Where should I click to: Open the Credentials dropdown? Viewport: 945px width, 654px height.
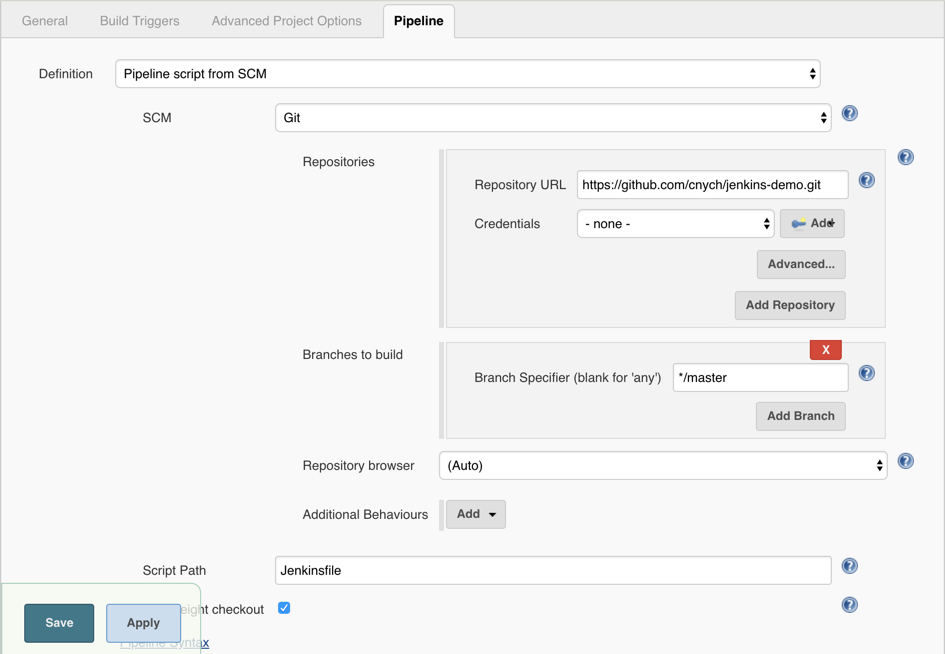click(x=676, y=224)
